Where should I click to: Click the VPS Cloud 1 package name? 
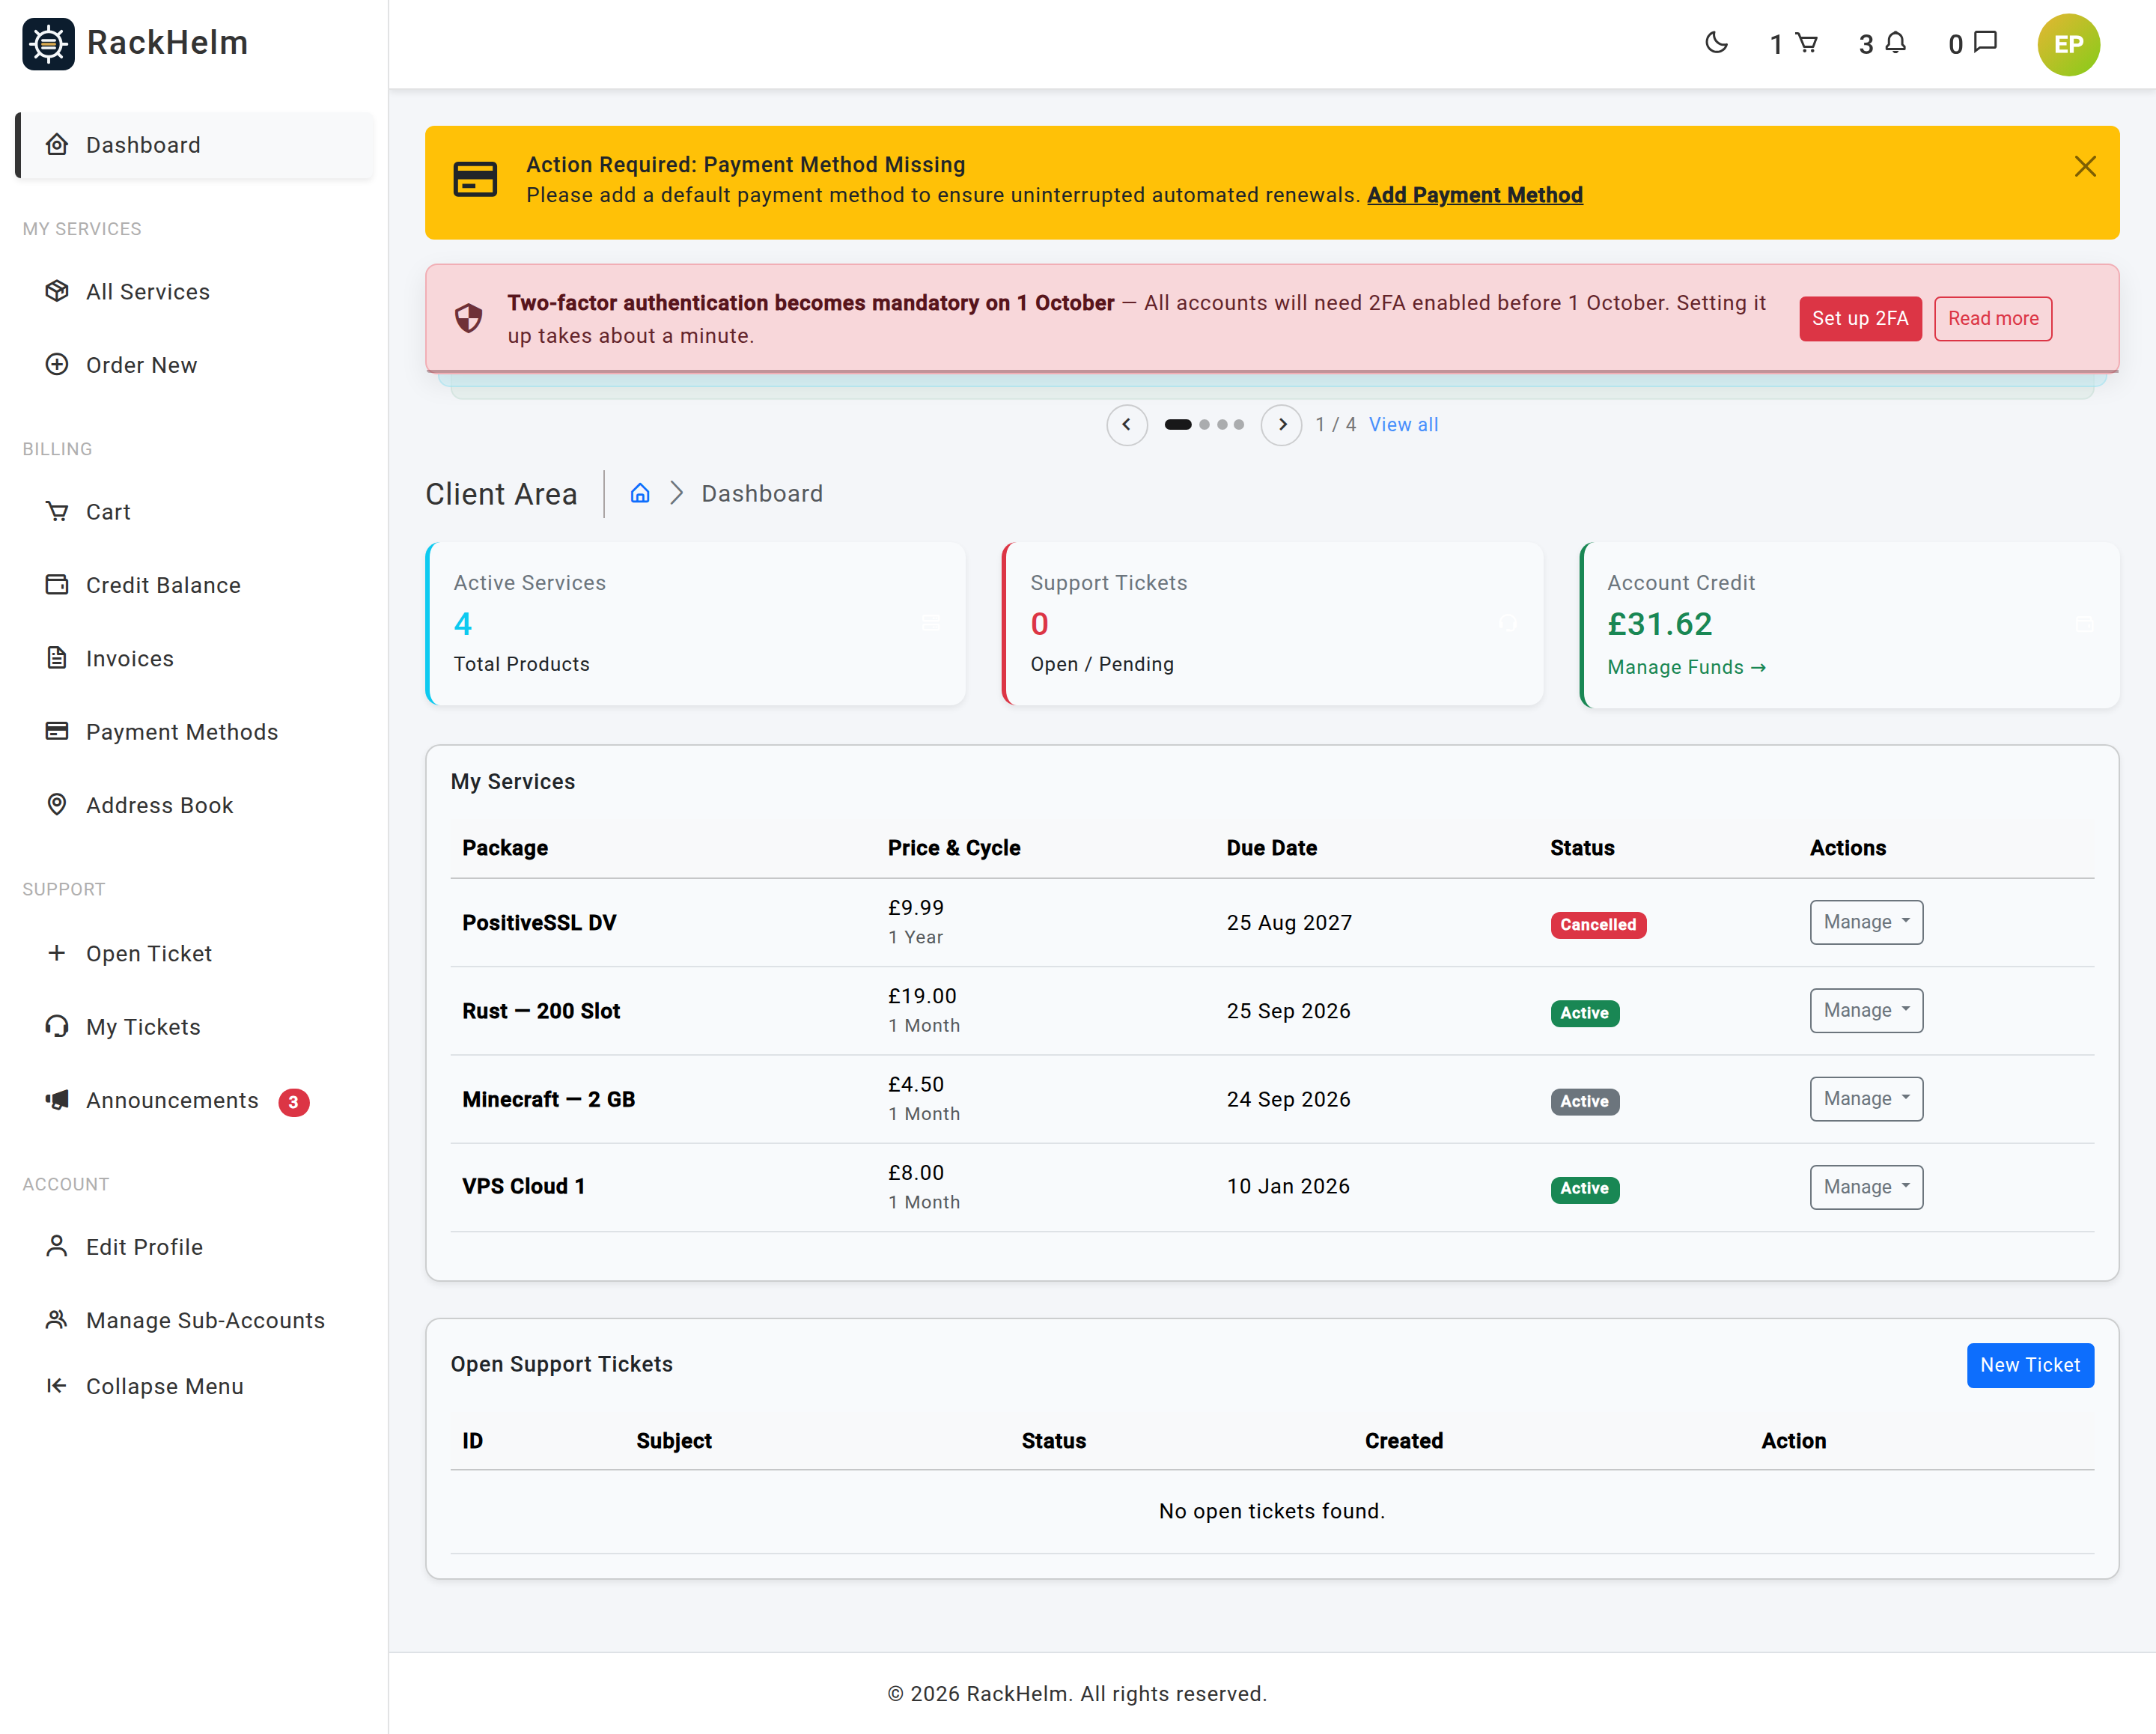pos(523,1186)
